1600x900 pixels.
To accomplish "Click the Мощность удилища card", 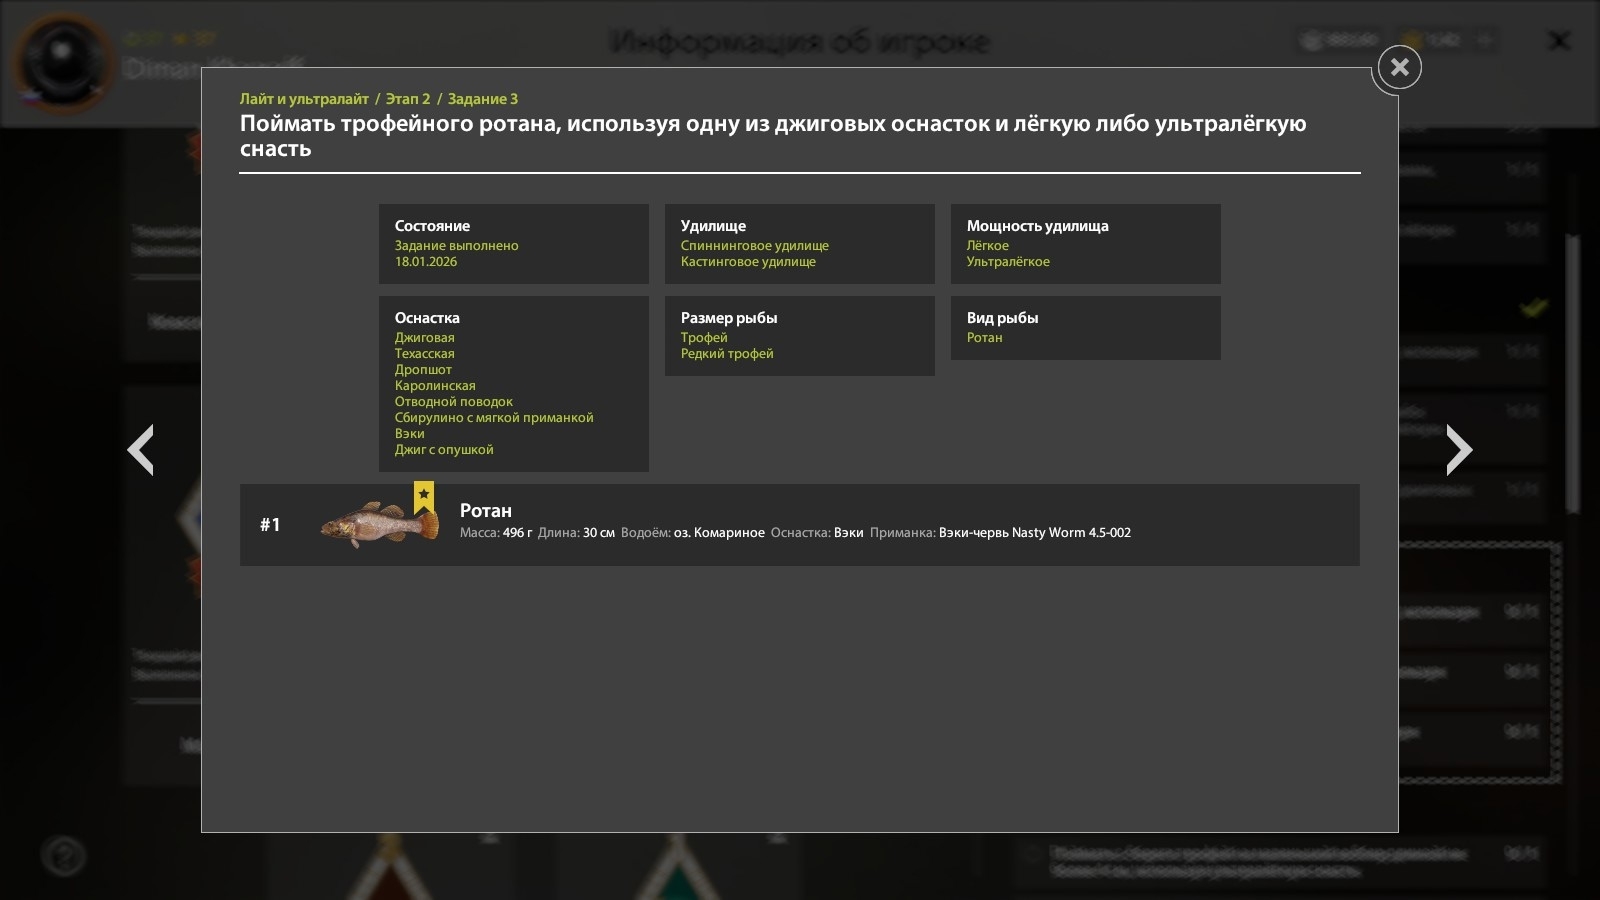I will (x=1085, y=244).
